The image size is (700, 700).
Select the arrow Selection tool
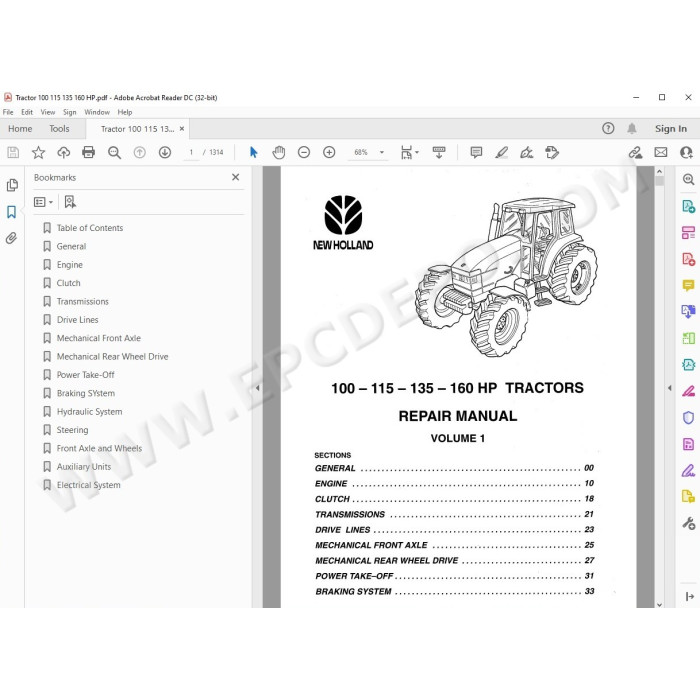[x=254, y=153]
